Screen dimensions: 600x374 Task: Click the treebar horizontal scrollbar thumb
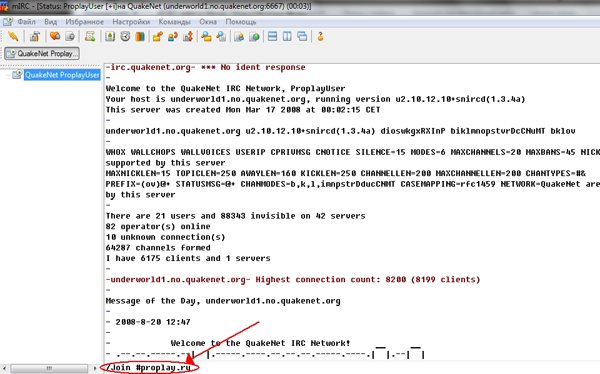[x=49, y=368]
